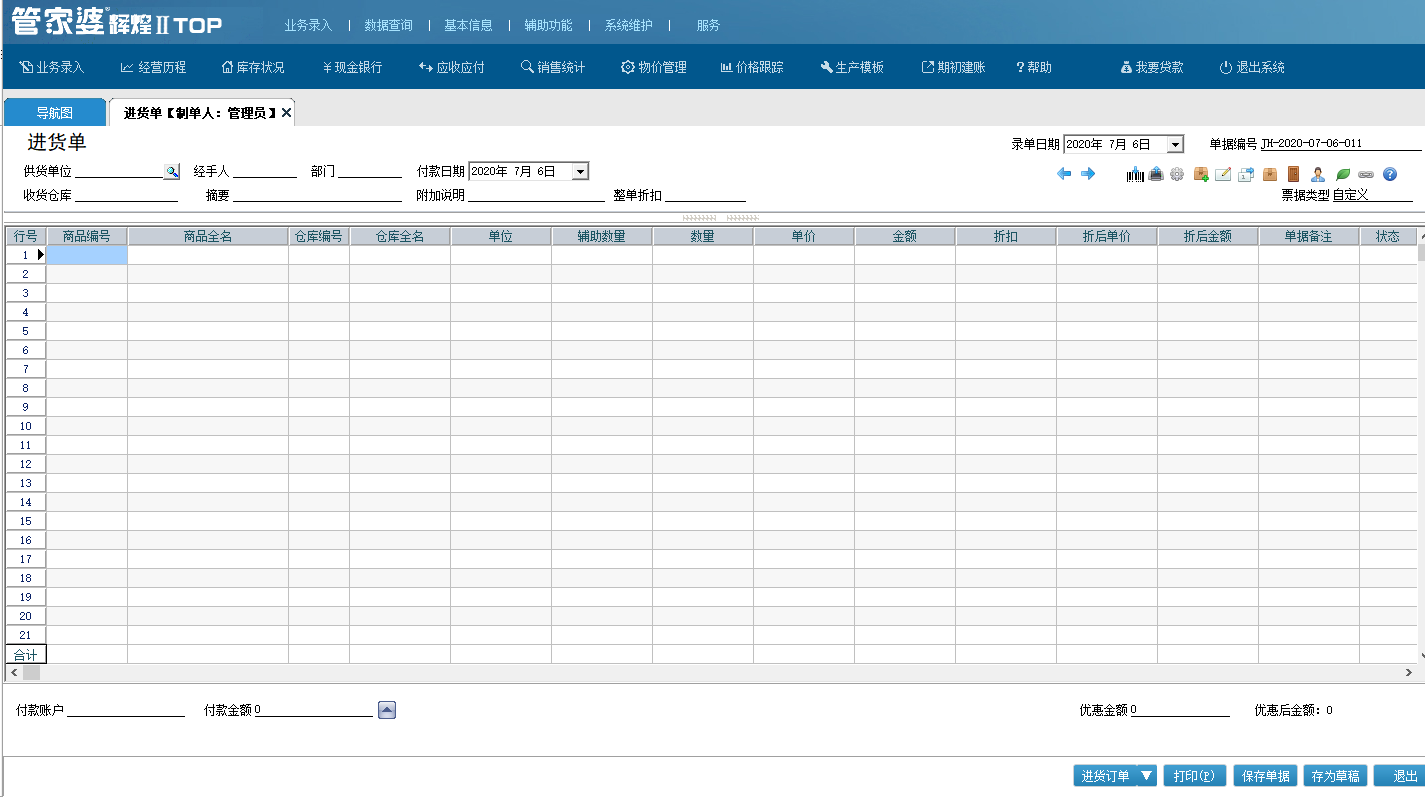The image size is (1425, 797).
Task: Open the 数据查询 menu
Action: (388, 25)
